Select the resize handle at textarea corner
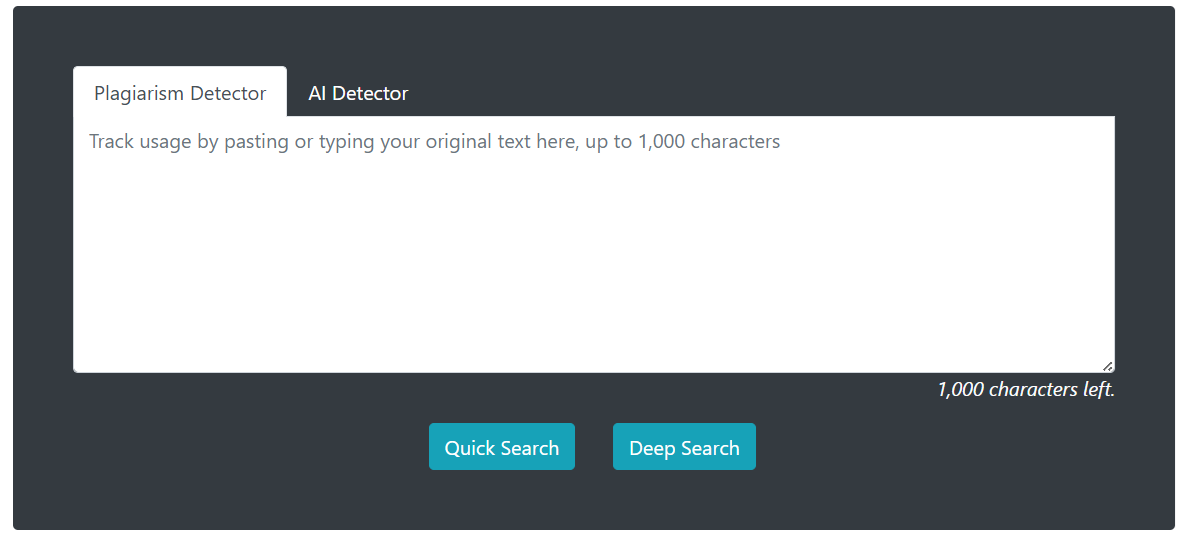The height and width of the screenshot is (533, 1184). pyautogui.click(x=1107, y=365)
